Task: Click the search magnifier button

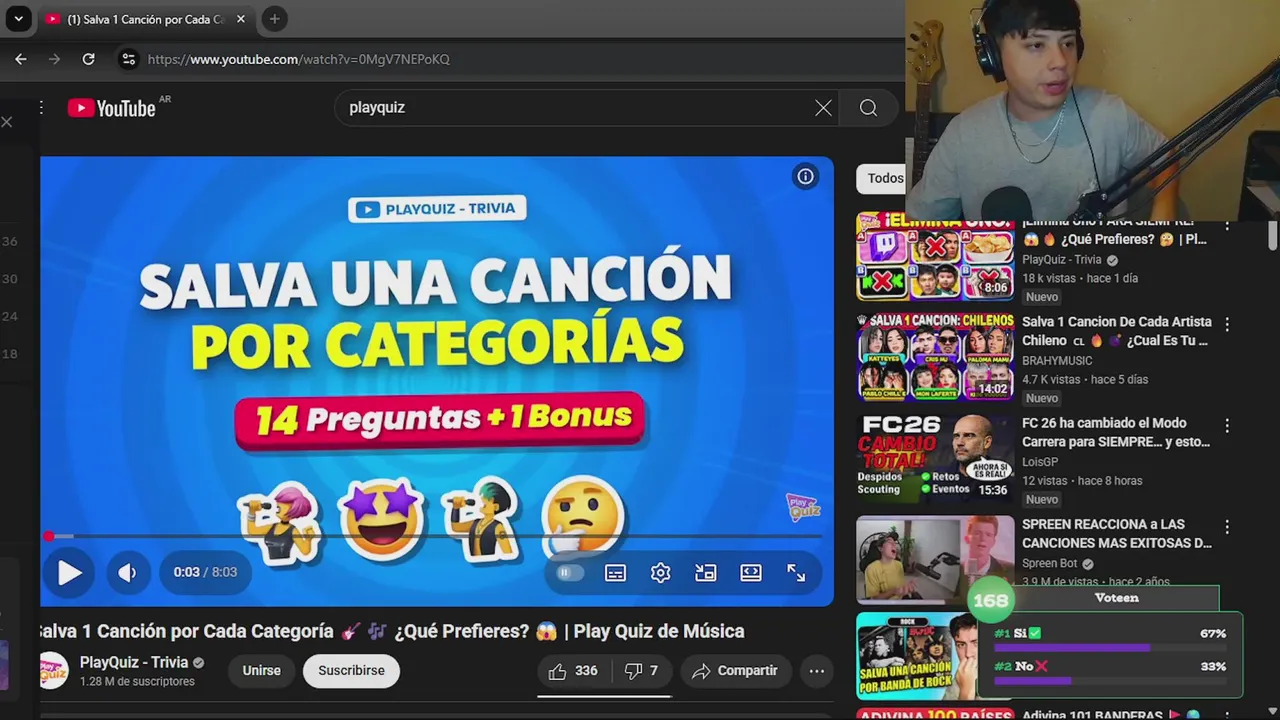Action: pos(868,108)
